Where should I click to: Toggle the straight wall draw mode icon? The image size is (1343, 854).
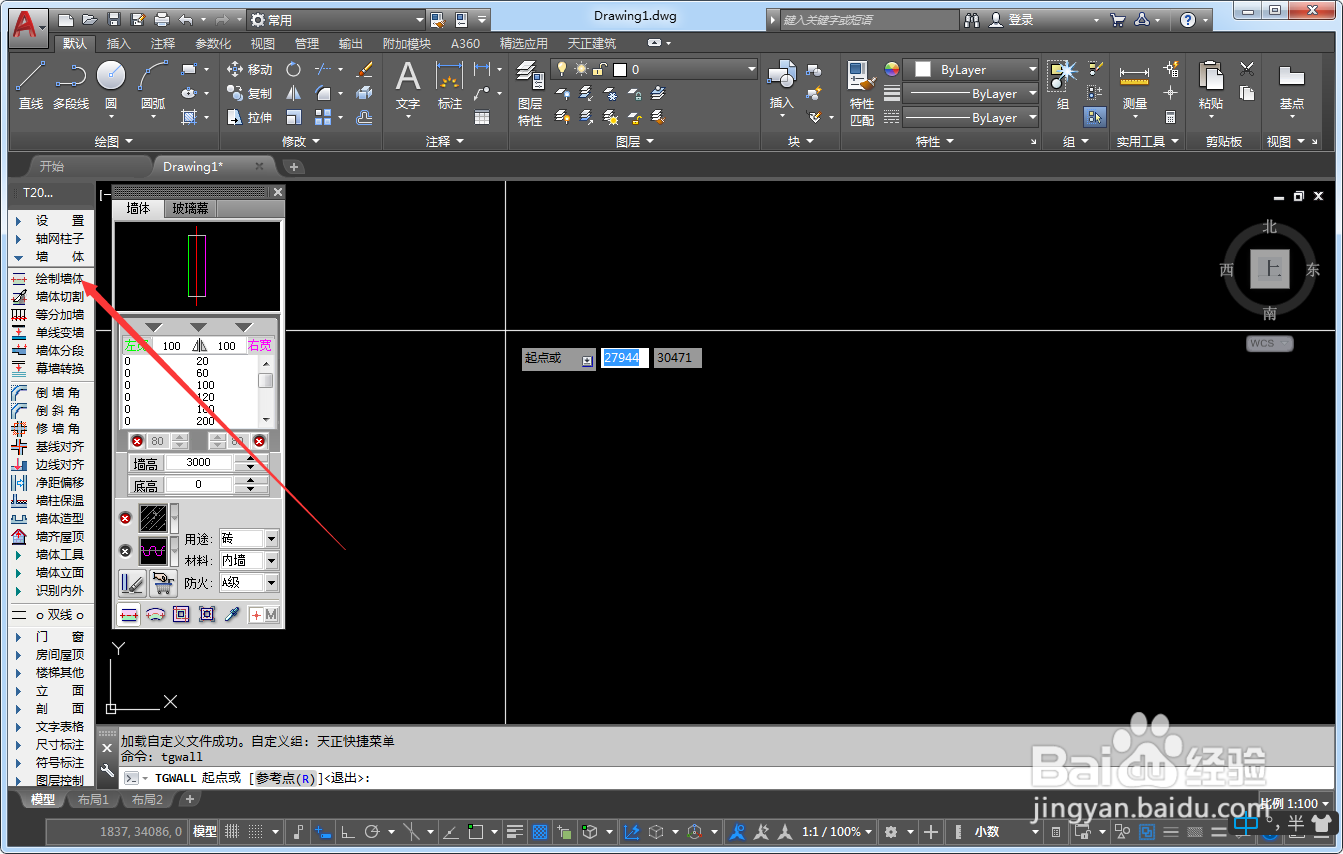129,614
